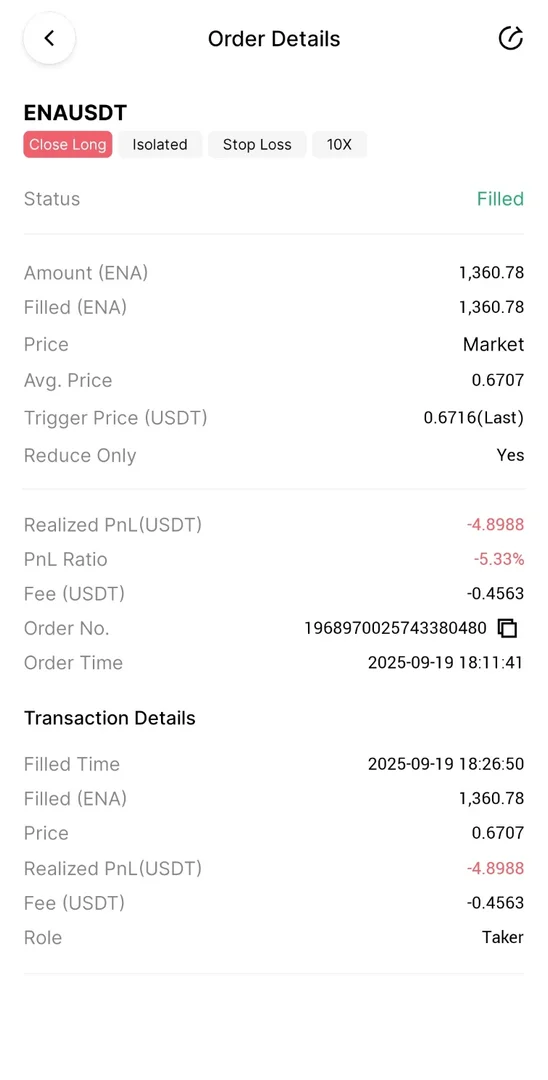Screen dimensions: 548x1080
Task: Tap the 10X leverage tag
Action: point(339,145)
